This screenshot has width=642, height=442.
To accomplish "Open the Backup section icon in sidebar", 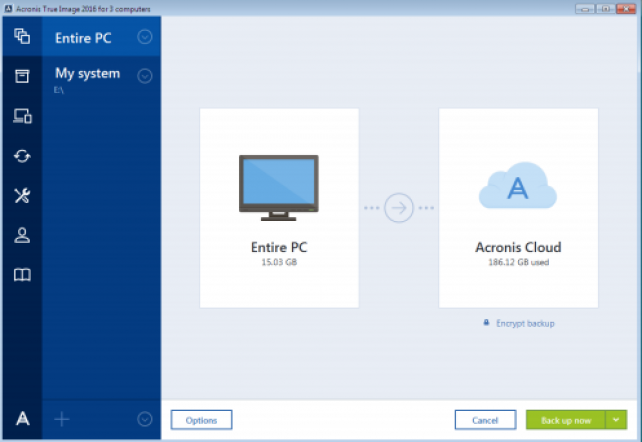I will pos(22,36).
